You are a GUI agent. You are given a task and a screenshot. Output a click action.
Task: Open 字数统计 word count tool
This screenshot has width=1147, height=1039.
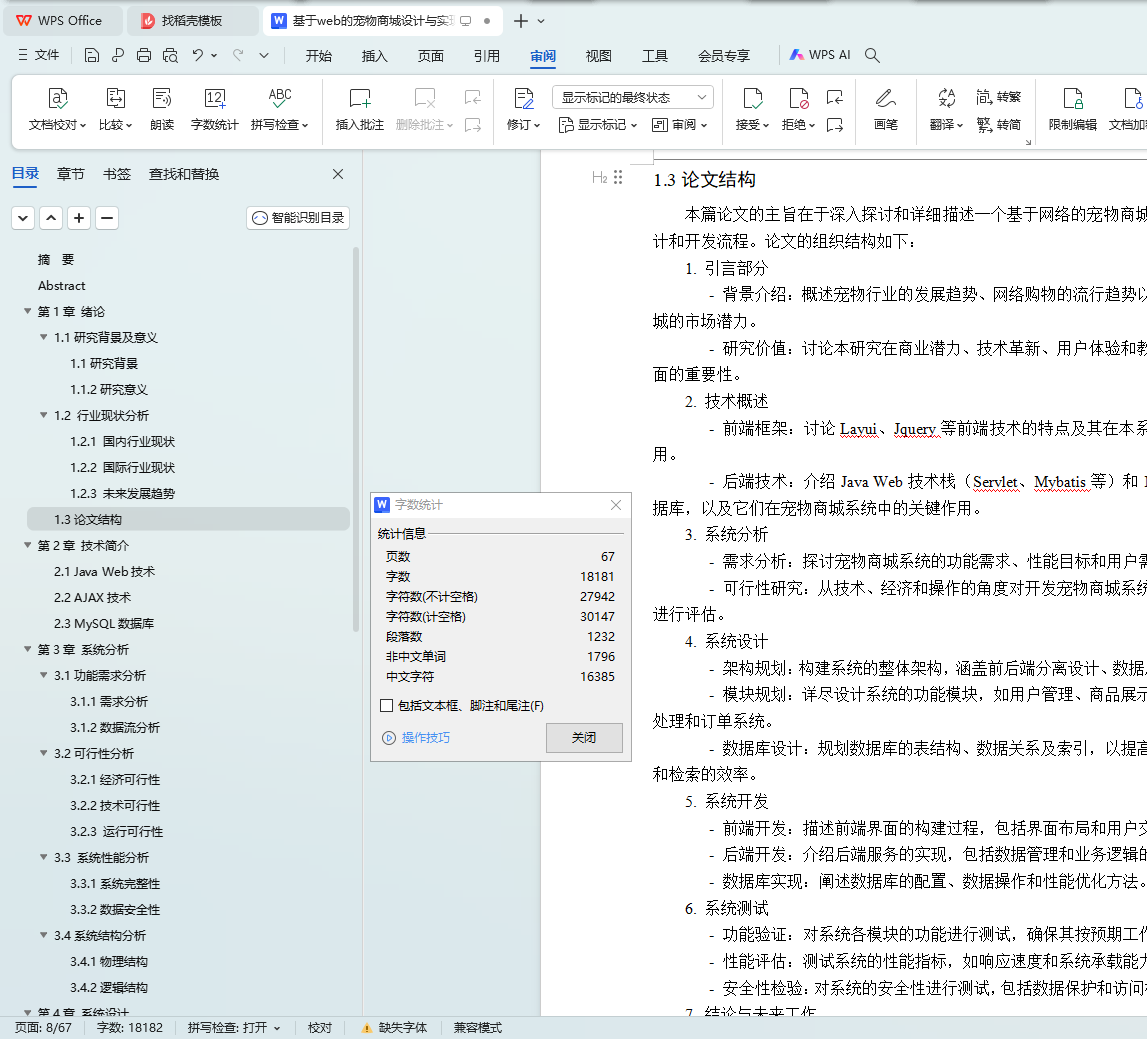point(214,108)
